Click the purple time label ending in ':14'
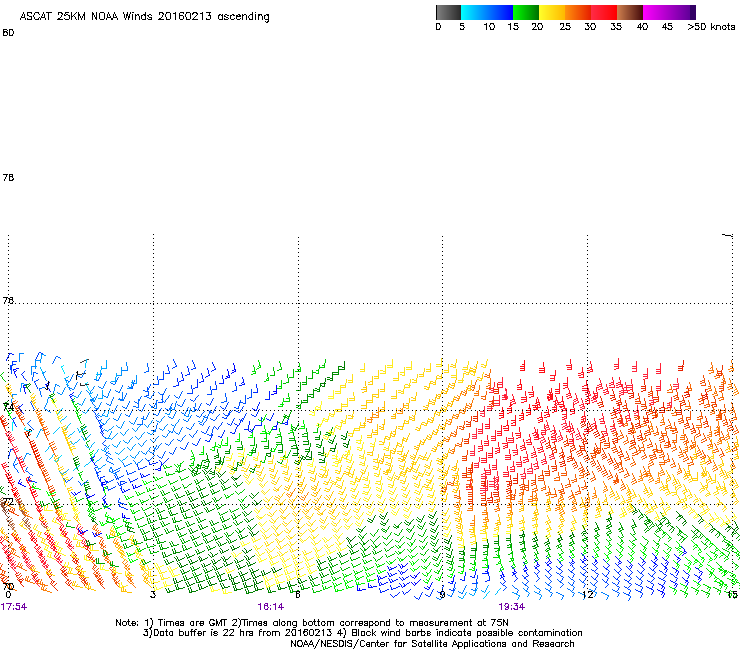Viewport: 740px width, 650px height. (x=270, y=607)
